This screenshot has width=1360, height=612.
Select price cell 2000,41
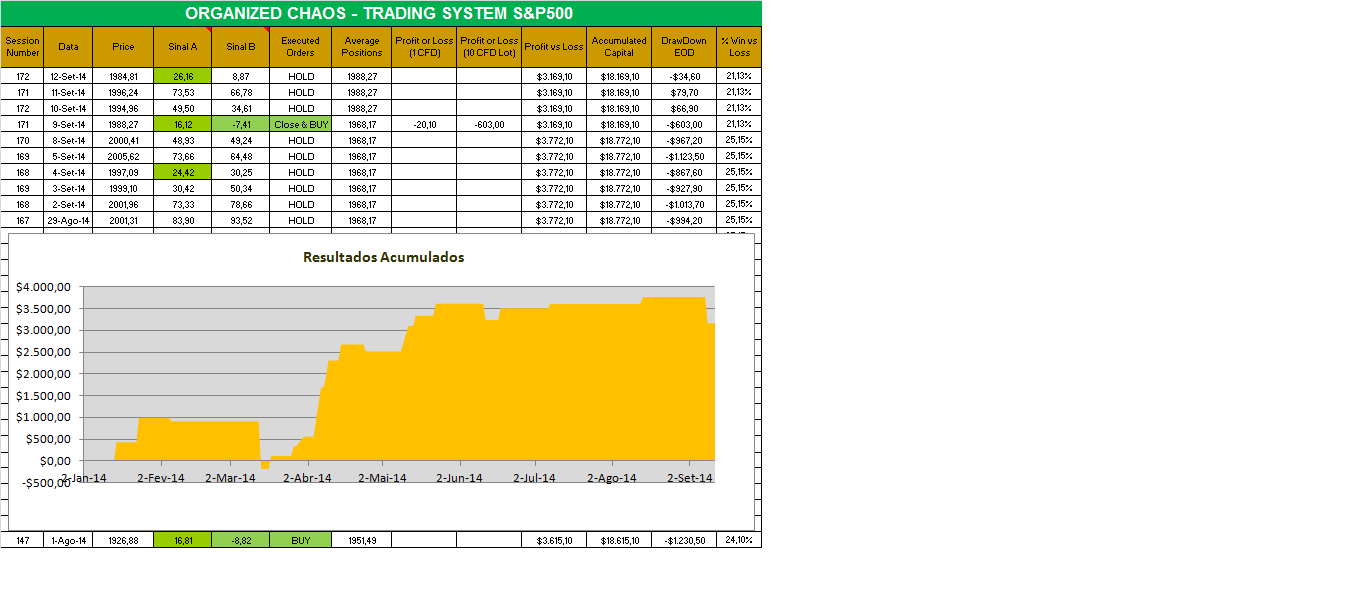123,140
